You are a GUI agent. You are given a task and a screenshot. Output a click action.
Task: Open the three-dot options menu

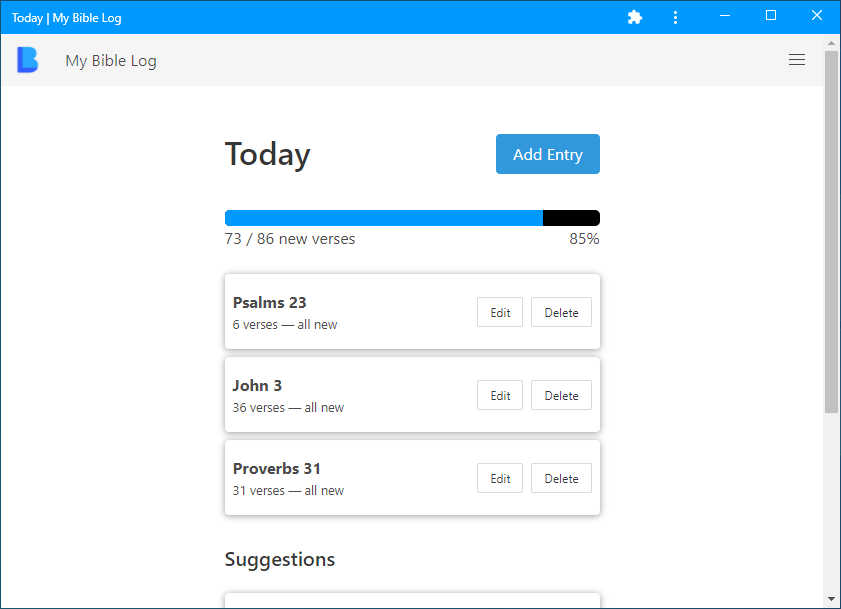click(x=676, y=17)
